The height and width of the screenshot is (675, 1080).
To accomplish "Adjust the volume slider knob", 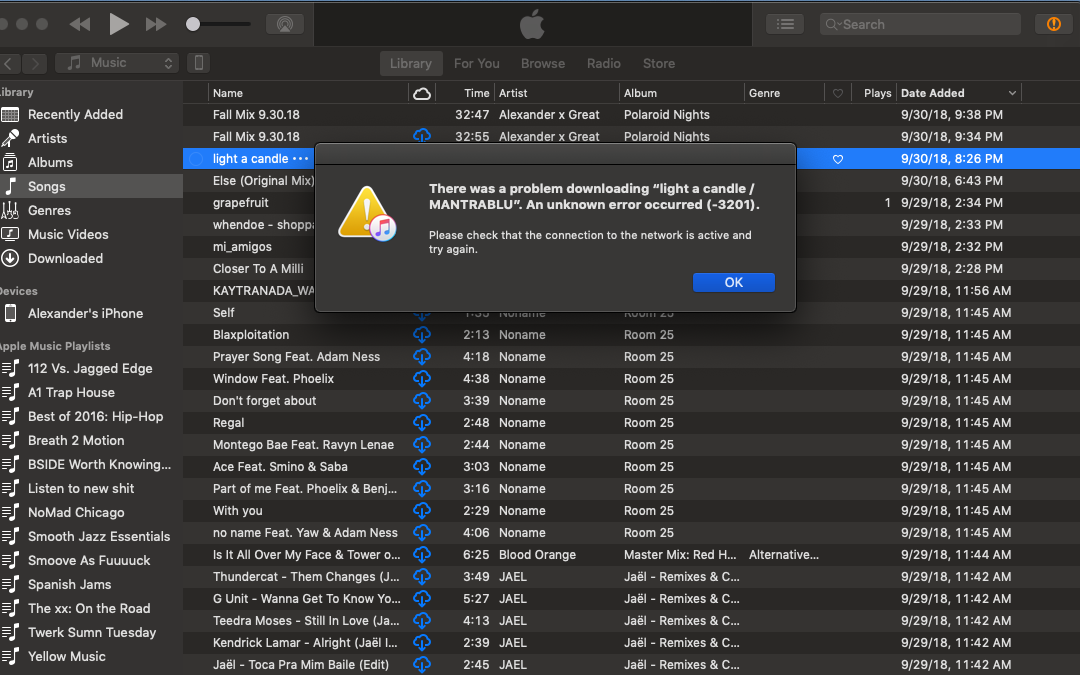I will [193, 24].
